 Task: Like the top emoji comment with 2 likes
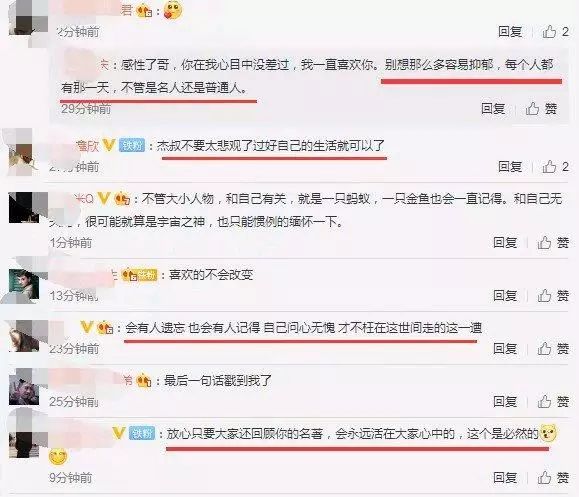coord(555,32)
